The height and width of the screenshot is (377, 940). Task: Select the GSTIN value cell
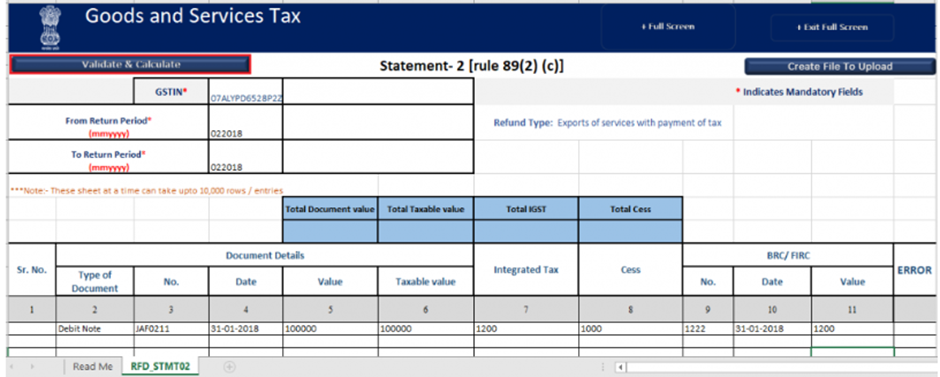click(x=246, y=92)
